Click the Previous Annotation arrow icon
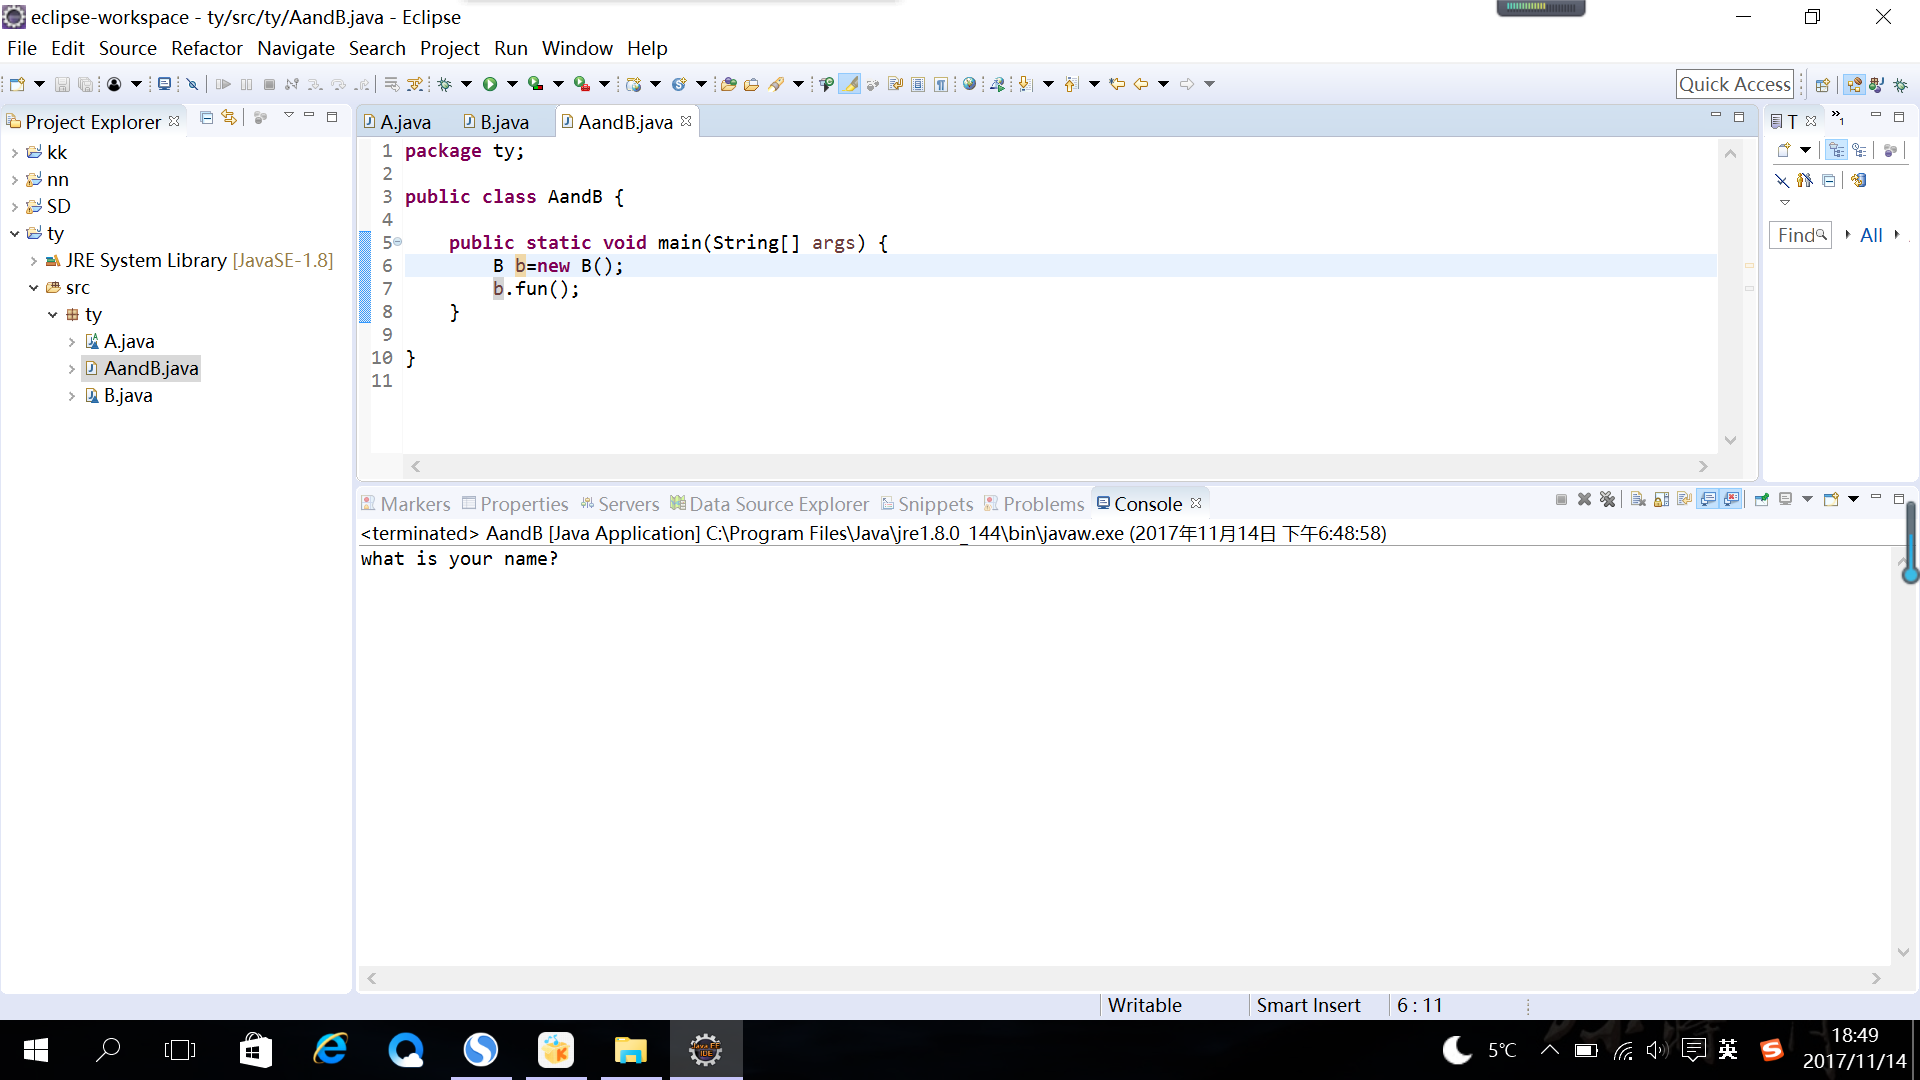Screen dimensions: 1920x1080 (x=1072, y=84)
